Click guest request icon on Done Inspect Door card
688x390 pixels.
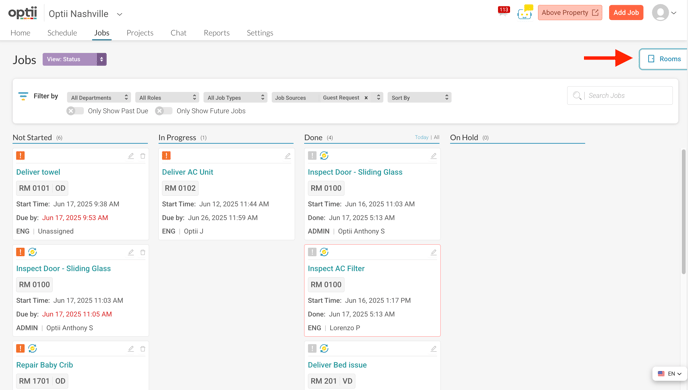click(x=324, y=155)
